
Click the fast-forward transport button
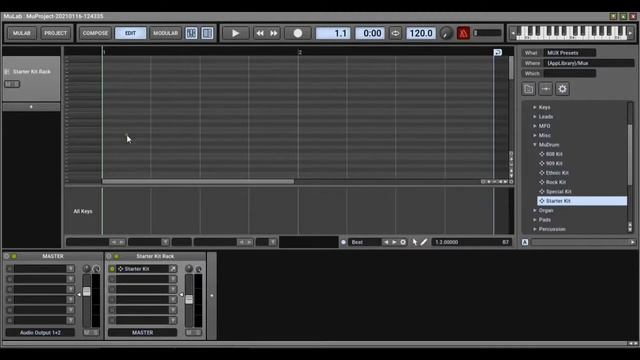[274, 33]
